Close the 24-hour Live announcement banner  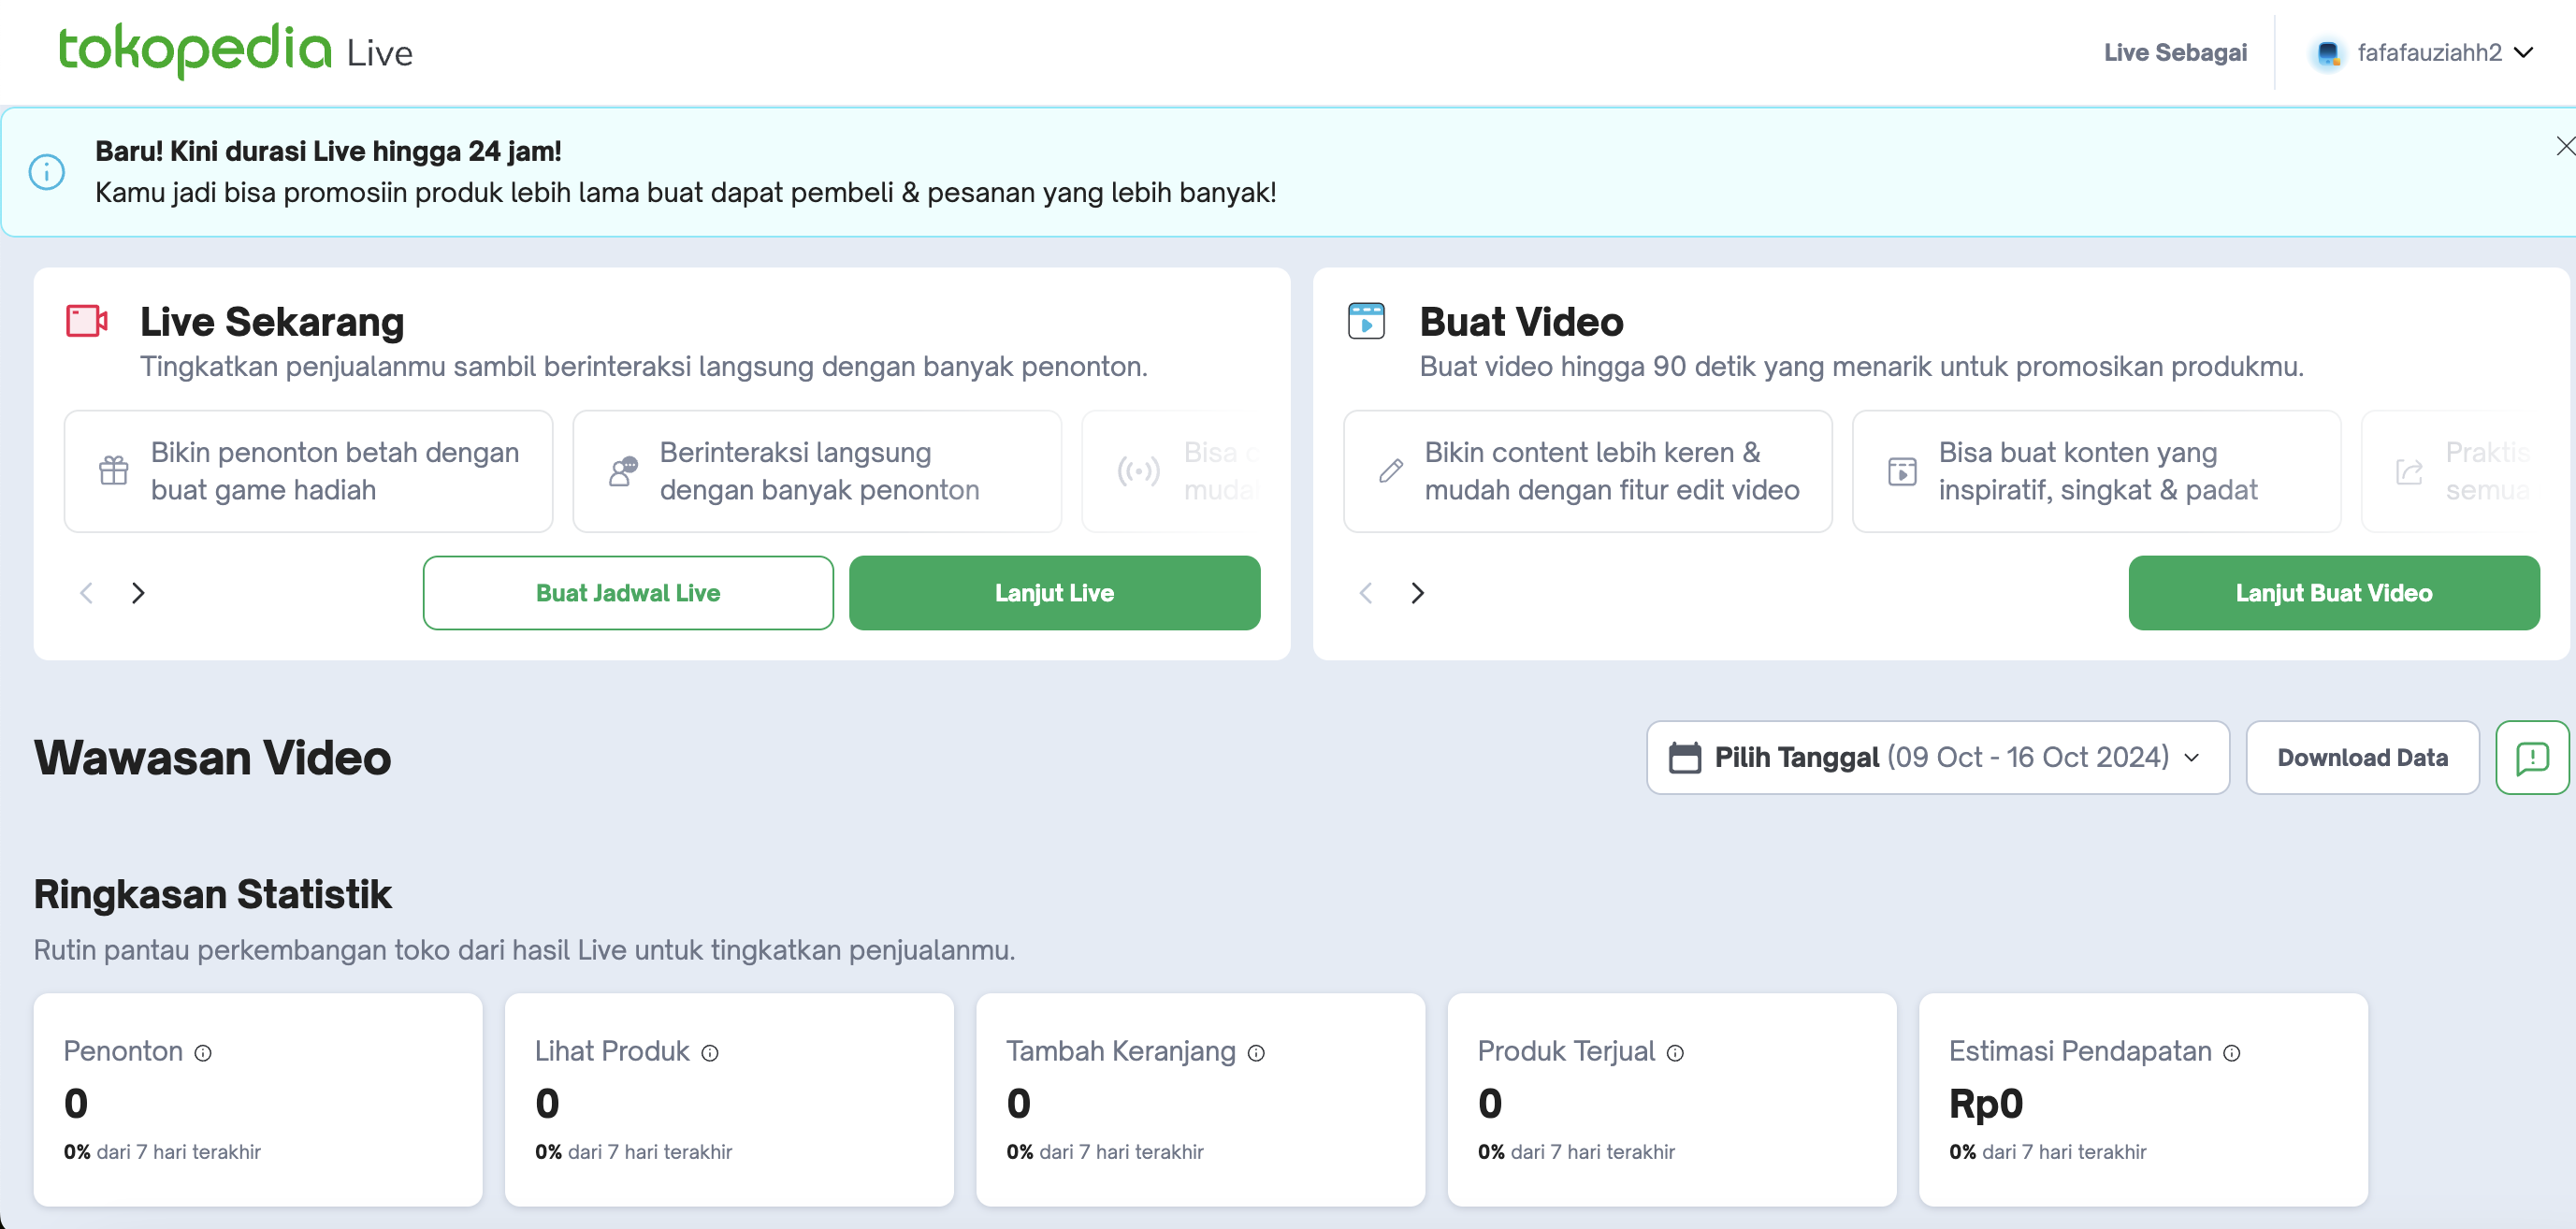(x=2564, y=146)
